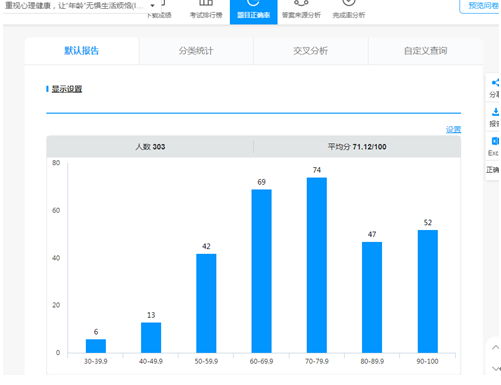
Task: Switch to the 分类统计 tab
Action: [x=196, y=51]
